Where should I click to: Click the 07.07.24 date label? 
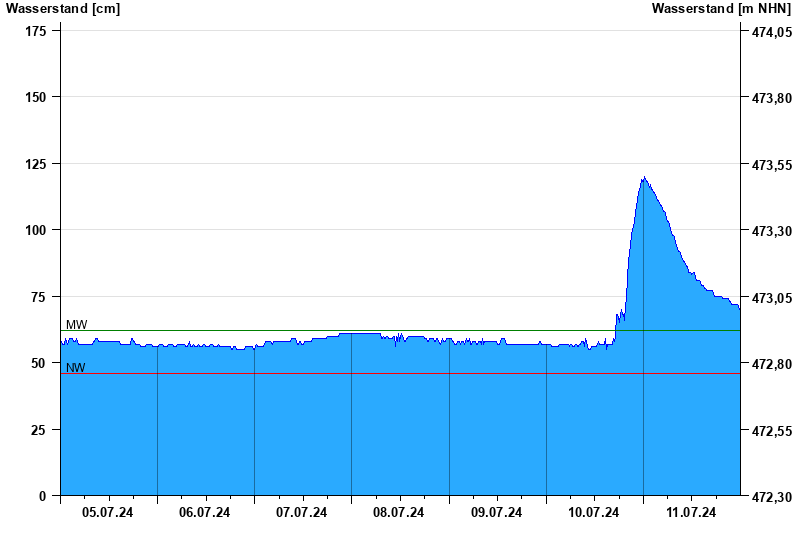[x=302, y=512]
